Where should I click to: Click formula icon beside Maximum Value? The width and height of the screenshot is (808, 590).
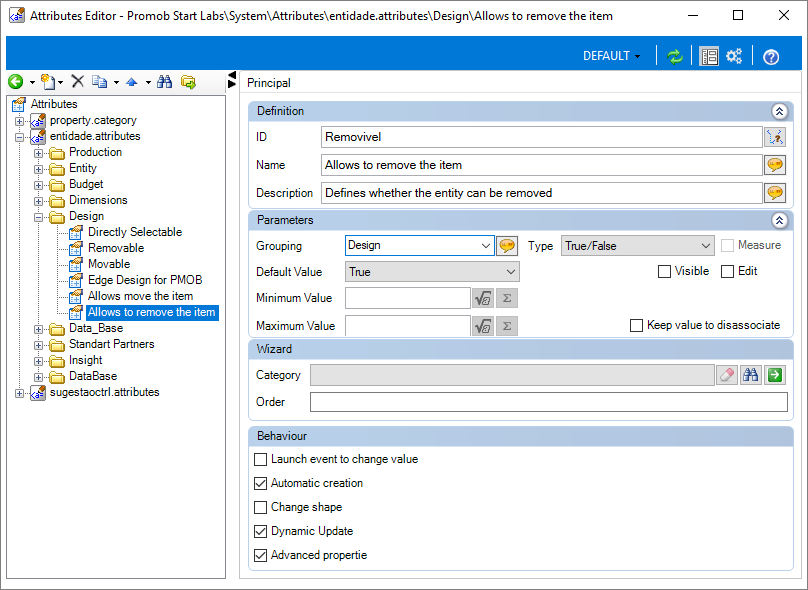(483, 326)
